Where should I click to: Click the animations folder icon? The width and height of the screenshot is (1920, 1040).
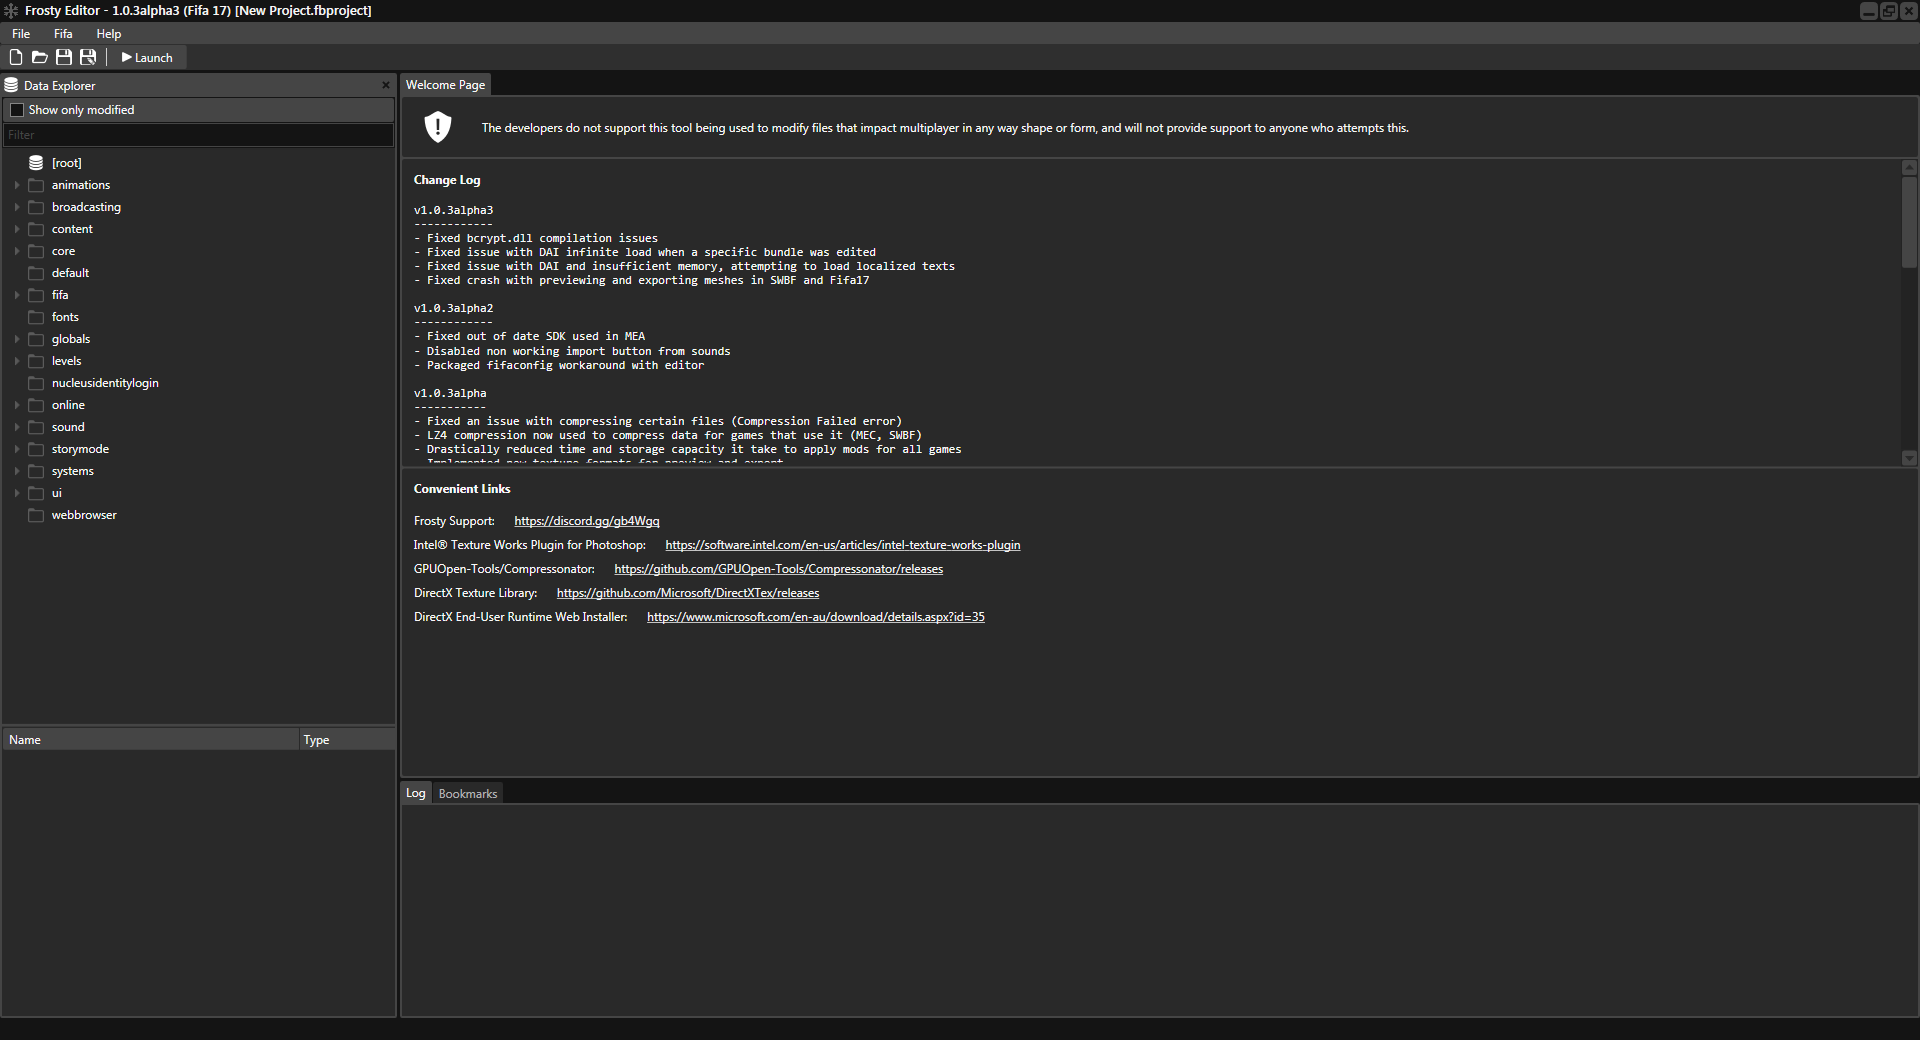tap(36, 185)
